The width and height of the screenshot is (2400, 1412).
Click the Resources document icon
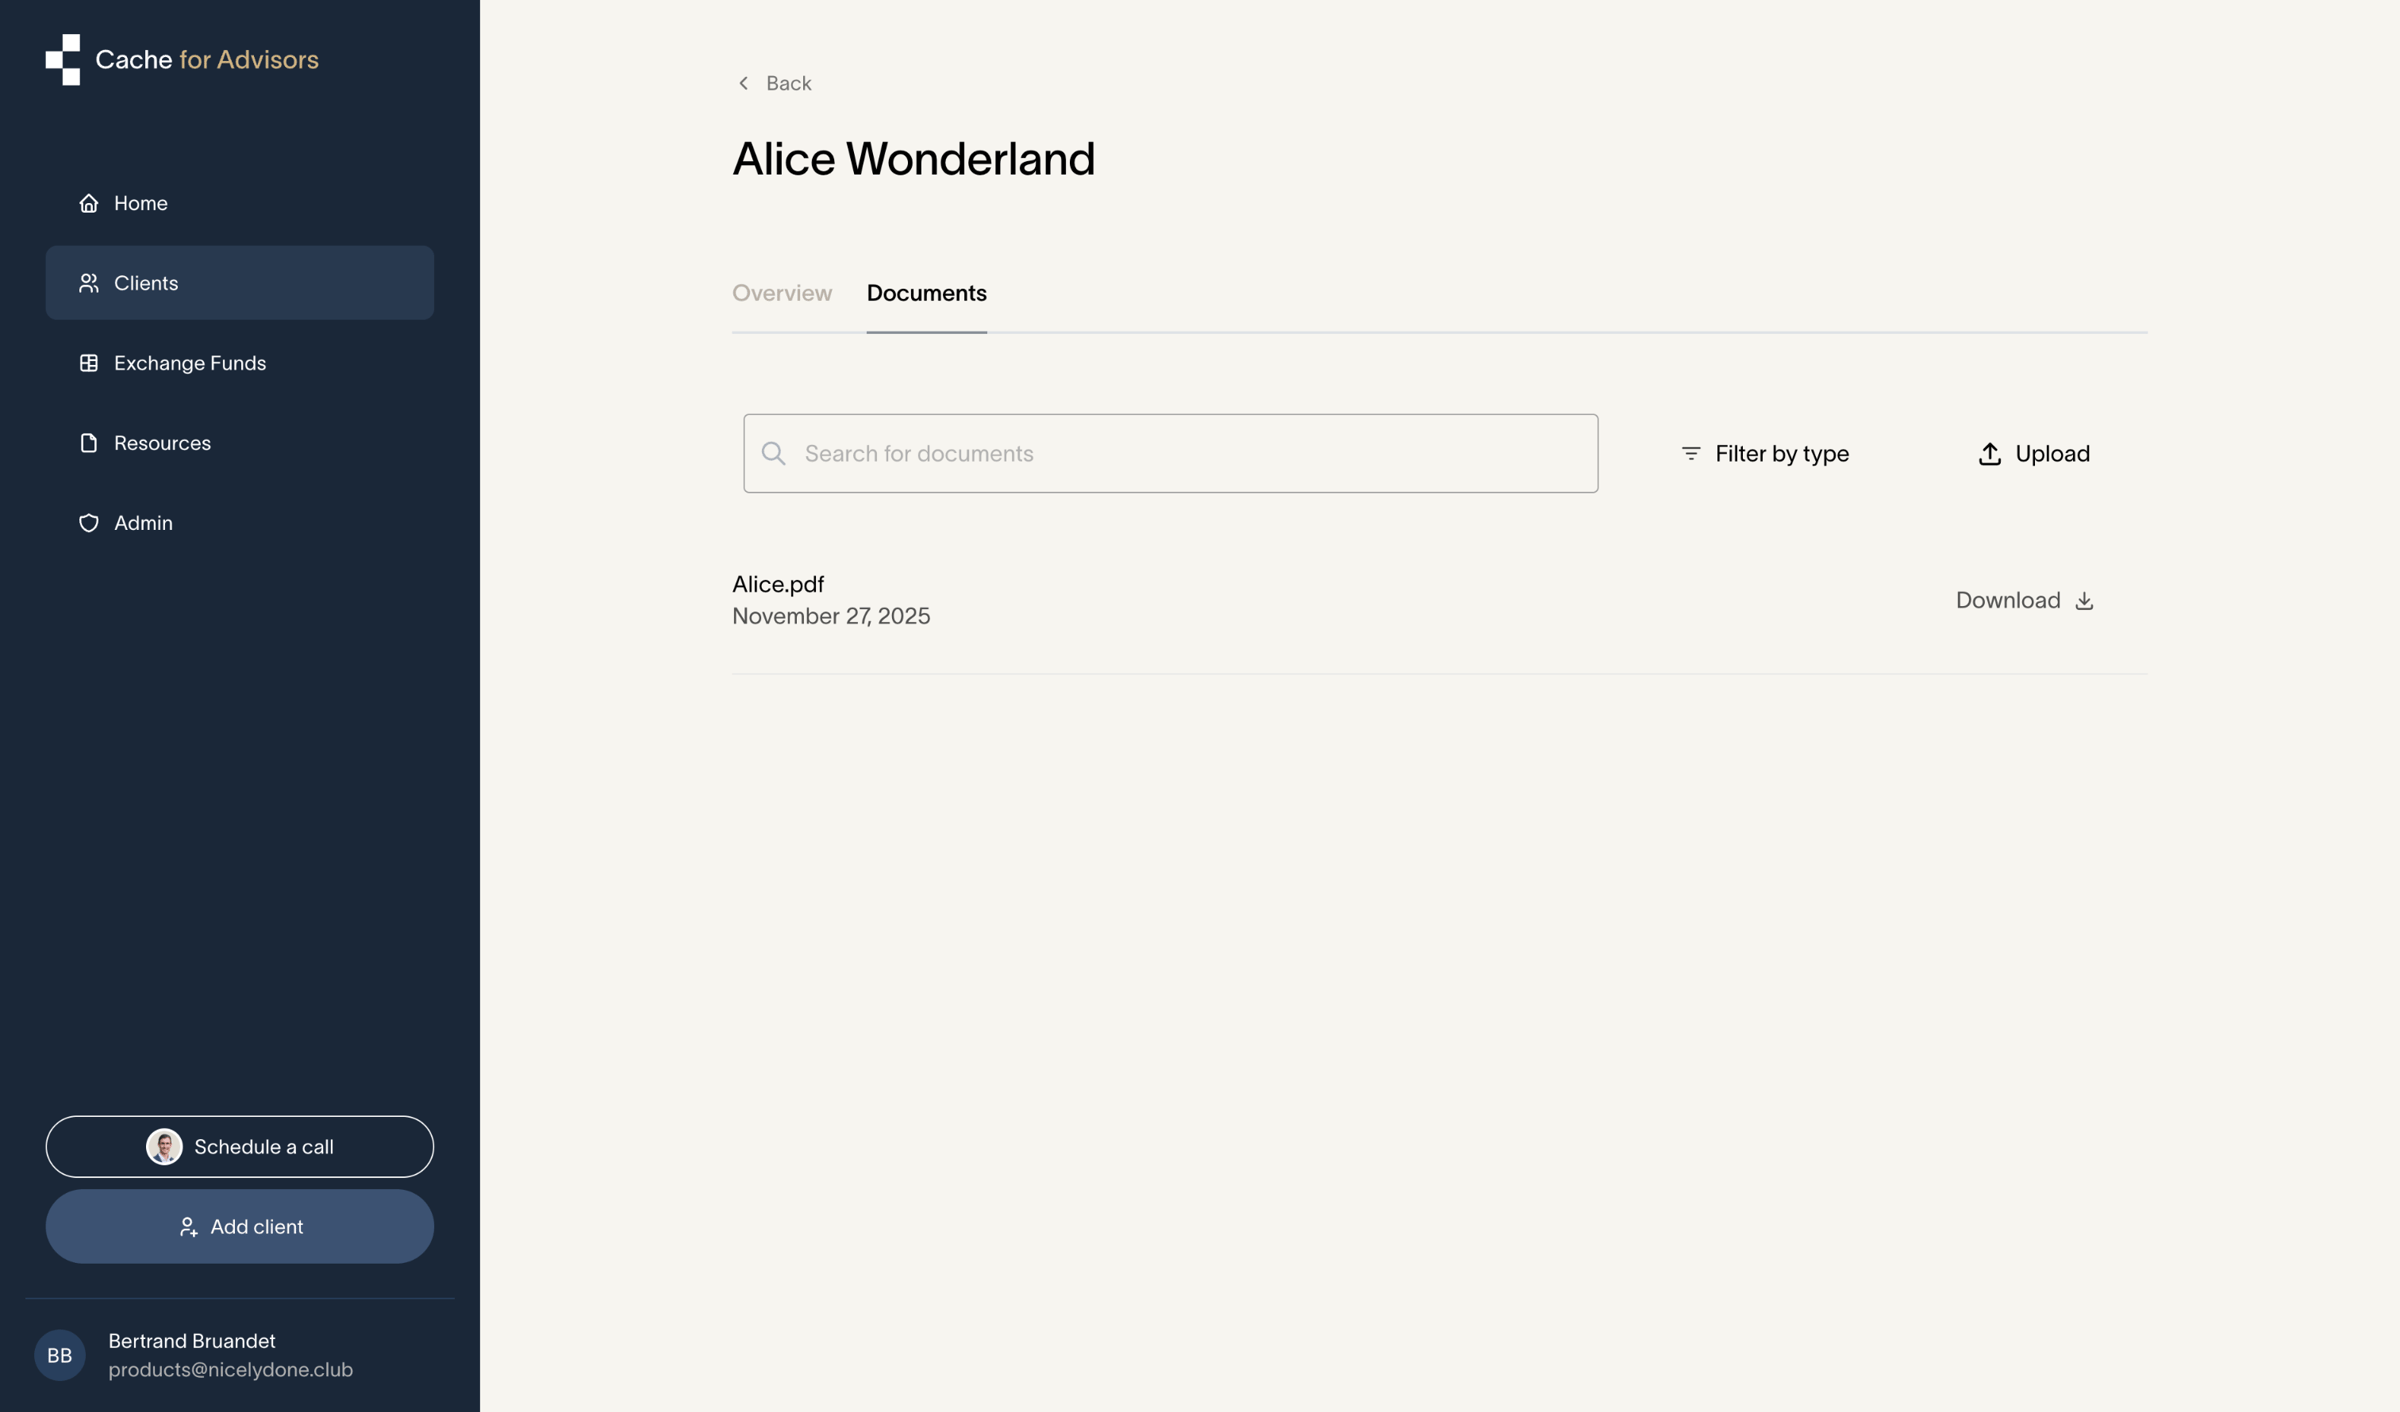(89, 443)
